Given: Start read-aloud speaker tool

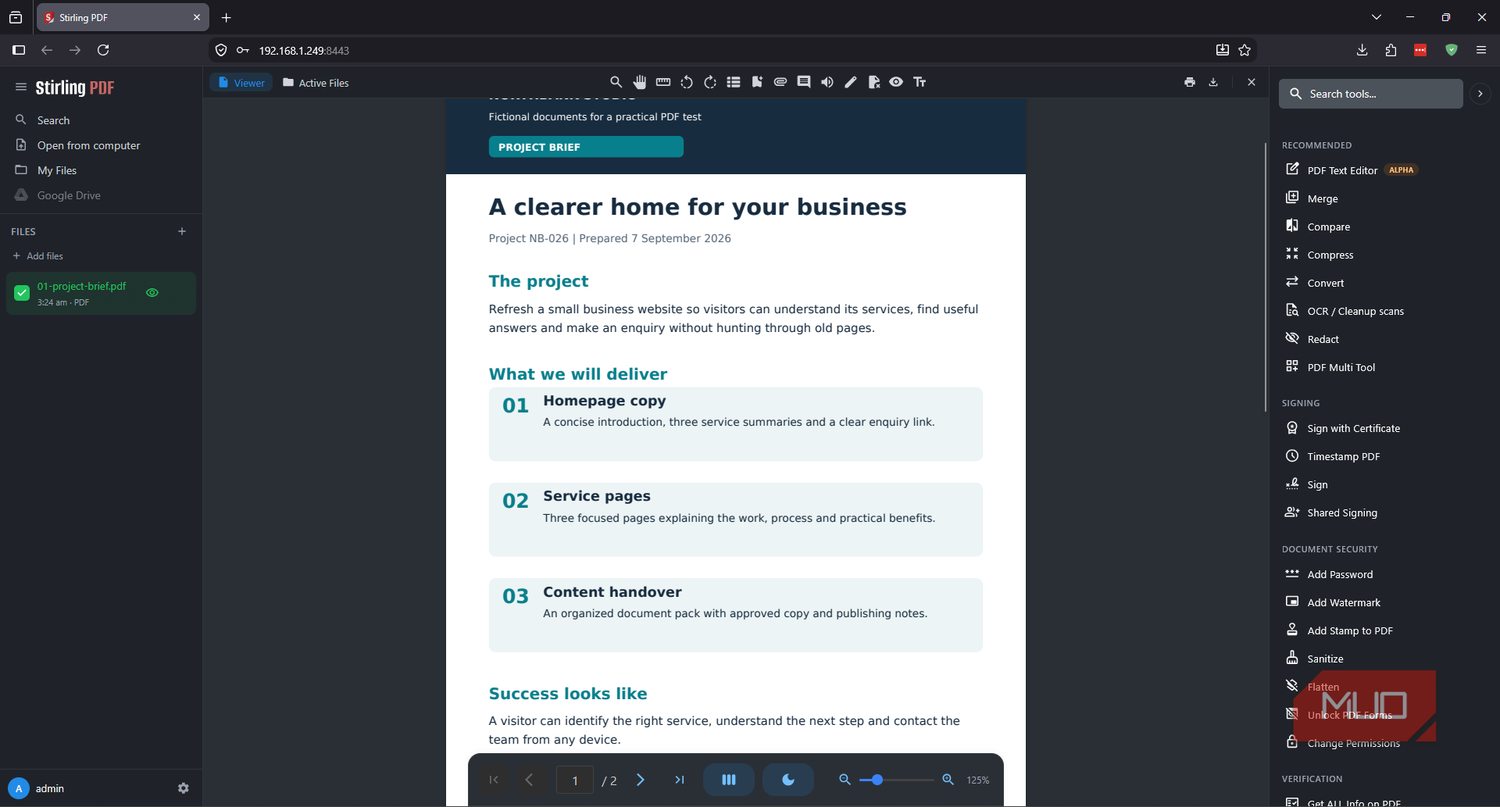Looking at the screenshot, I should pos(827,82).
